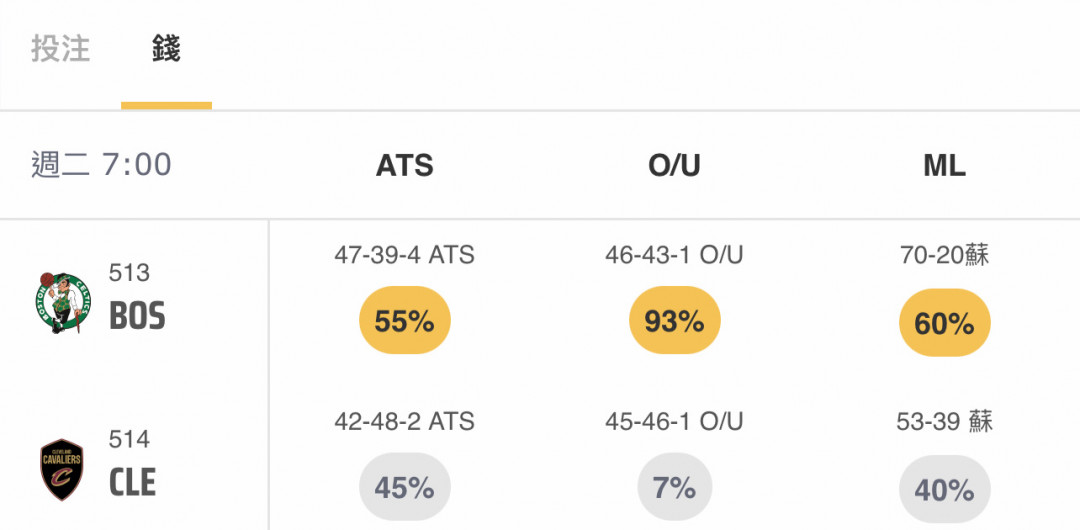Choose Cleveland's 40% ML pill
The image size is (1080, 530).
[x=945, y=489]
